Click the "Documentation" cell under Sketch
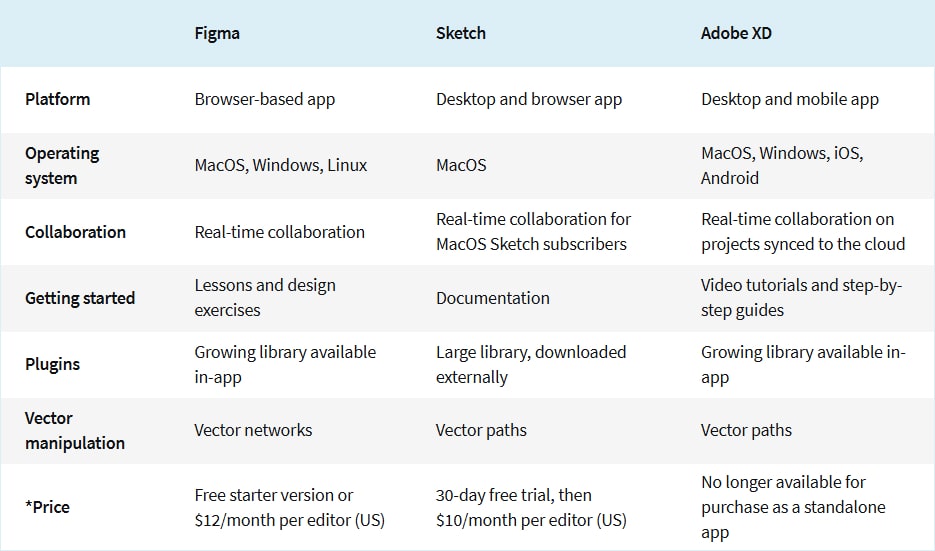Viewport: 935px width, 551px height. [x=493, y=298]
